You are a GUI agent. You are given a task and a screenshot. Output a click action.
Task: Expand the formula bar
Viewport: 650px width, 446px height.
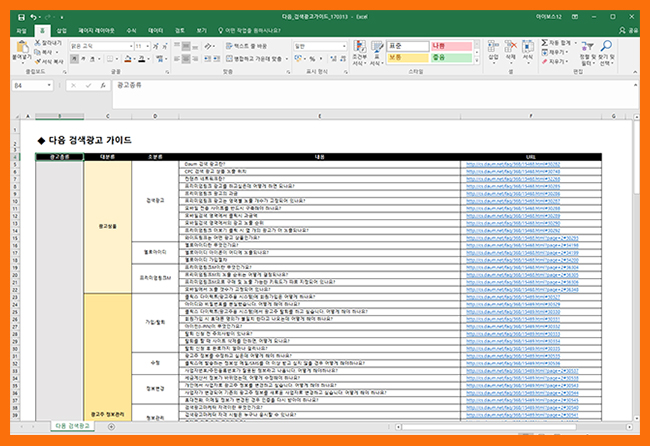coord(635,85)
